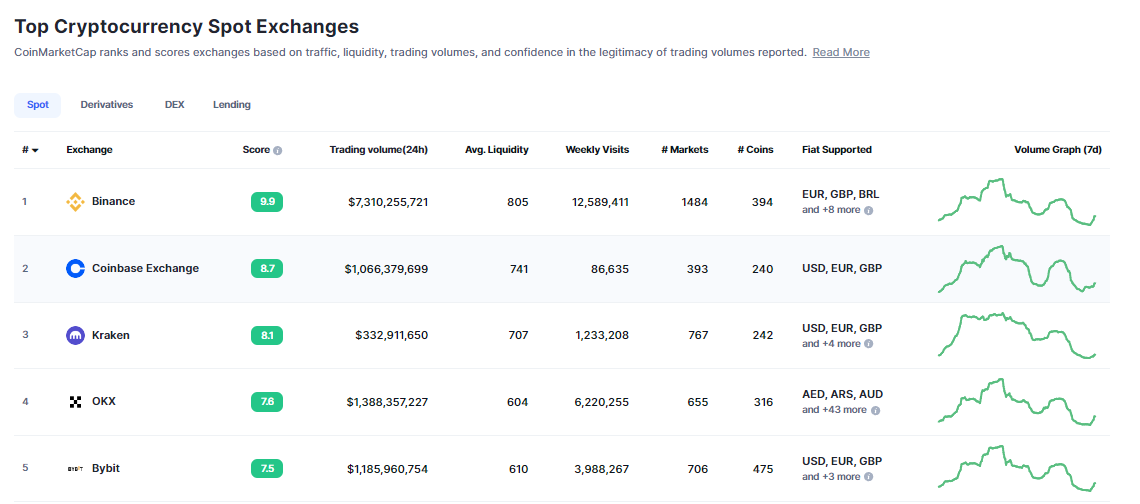Click Coinbase Exchange's 7-day volume graph

(x=1016, y=268)
